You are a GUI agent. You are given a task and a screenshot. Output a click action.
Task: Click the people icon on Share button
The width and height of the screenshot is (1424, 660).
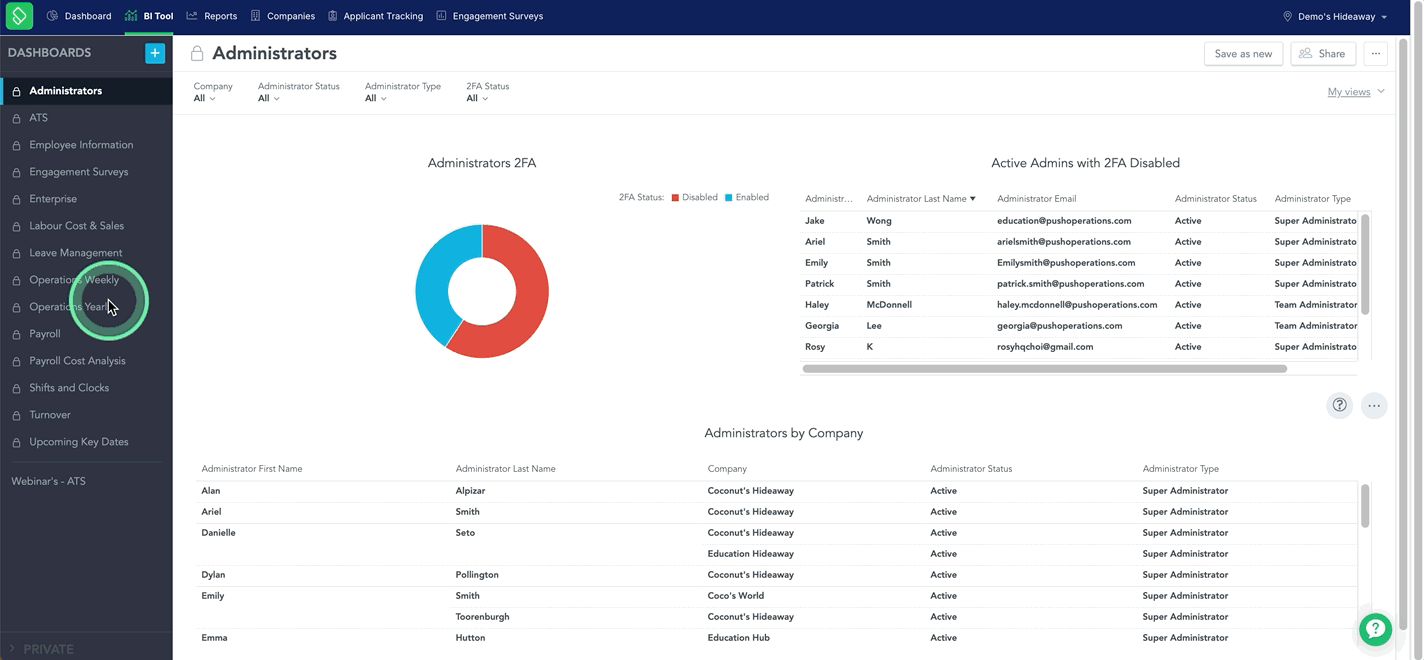click(x=1306, y=54)
